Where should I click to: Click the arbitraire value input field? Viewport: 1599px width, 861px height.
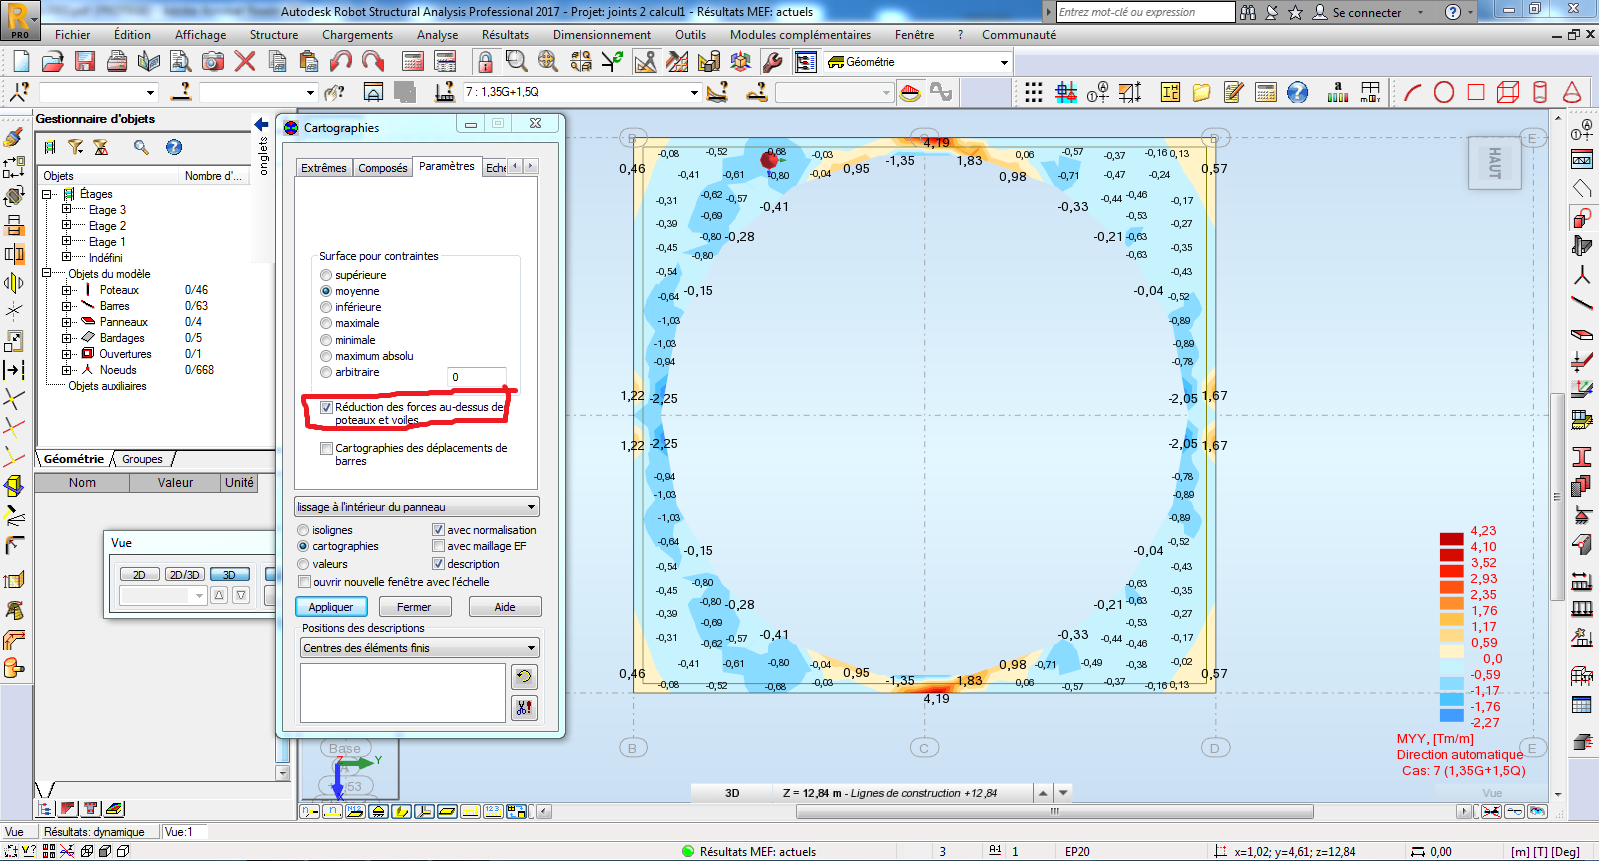pos(477,377)
